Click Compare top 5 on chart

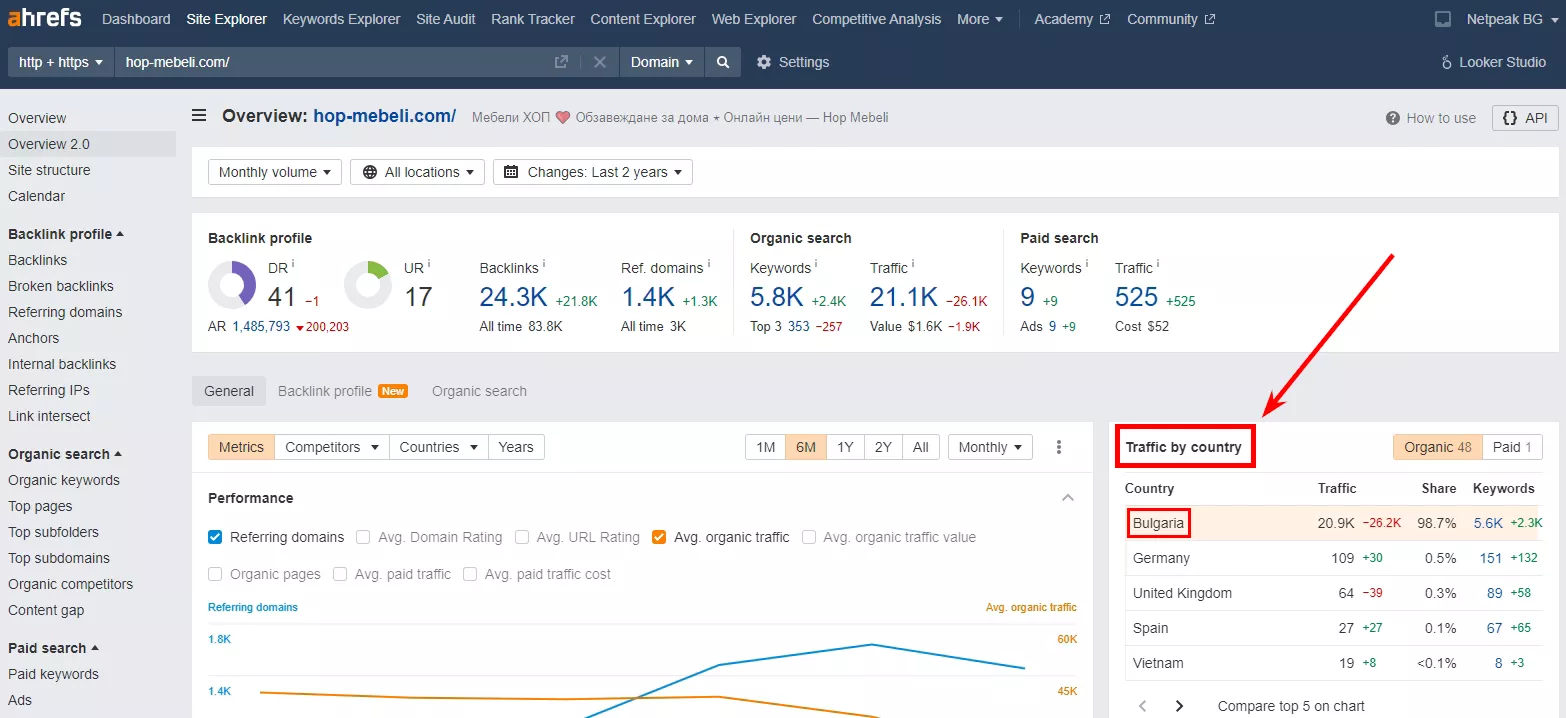tap(1291, 706)
